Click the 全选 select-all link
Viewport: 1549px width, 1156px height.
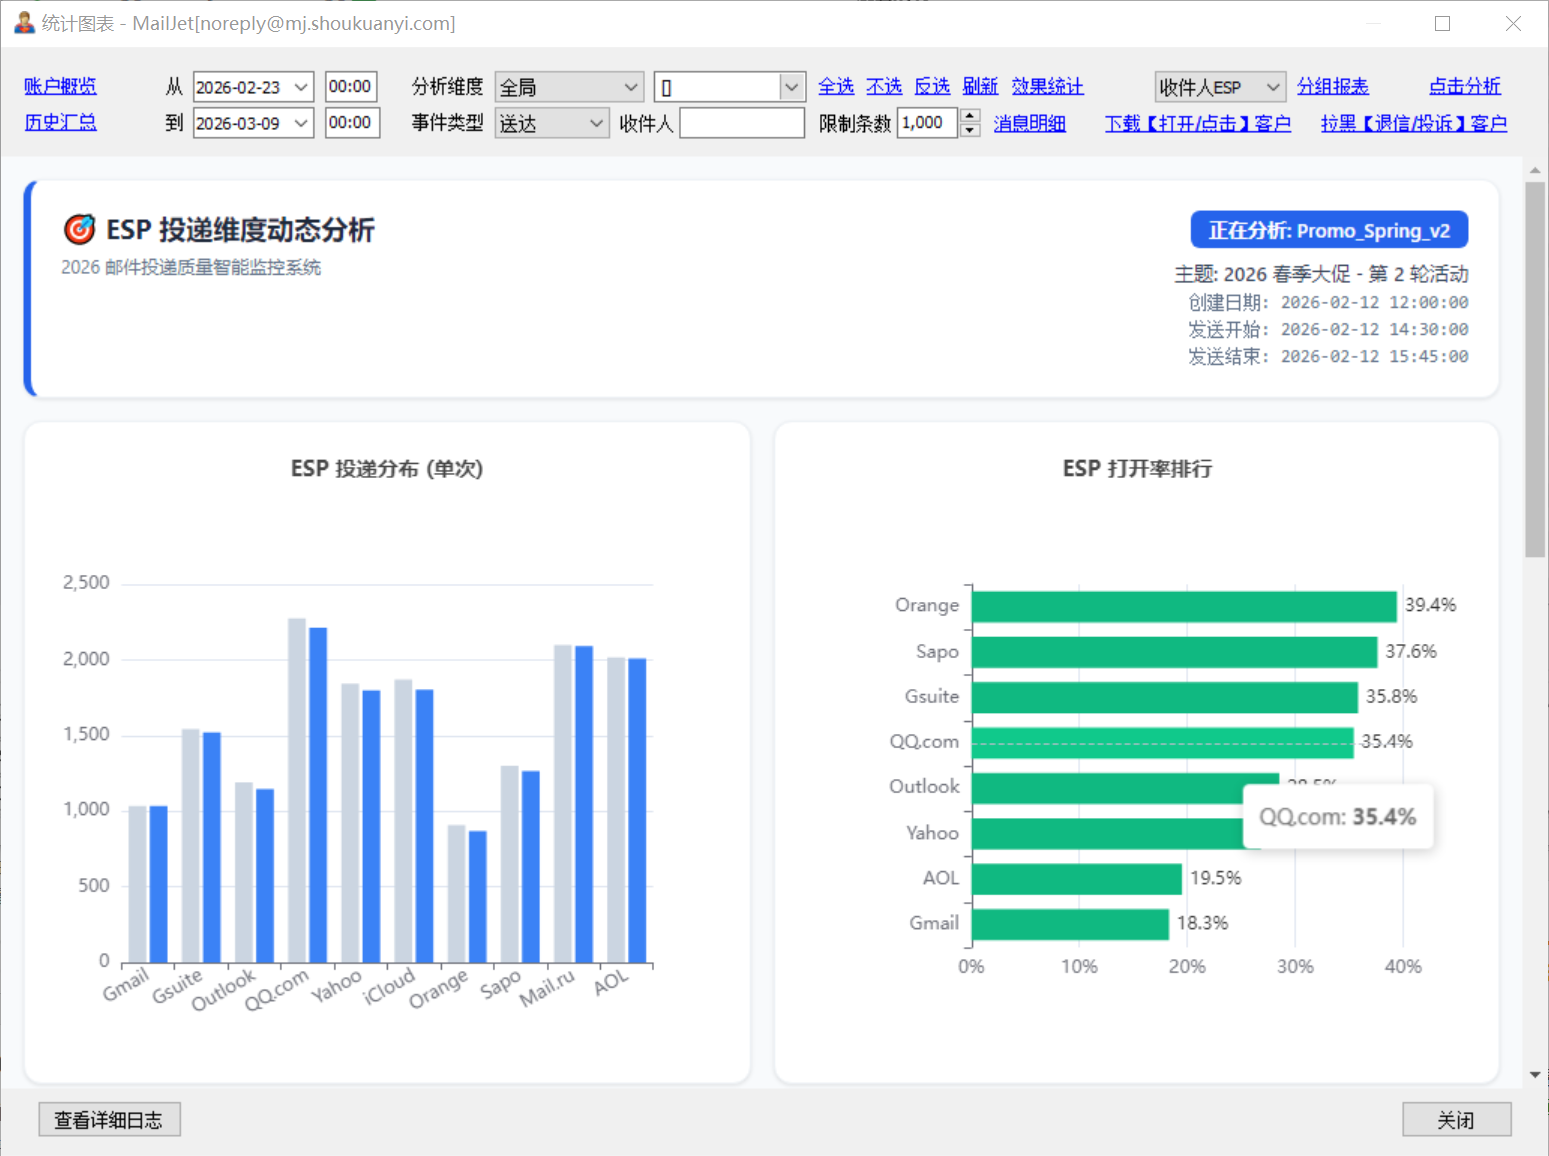(x=836, y=87)
